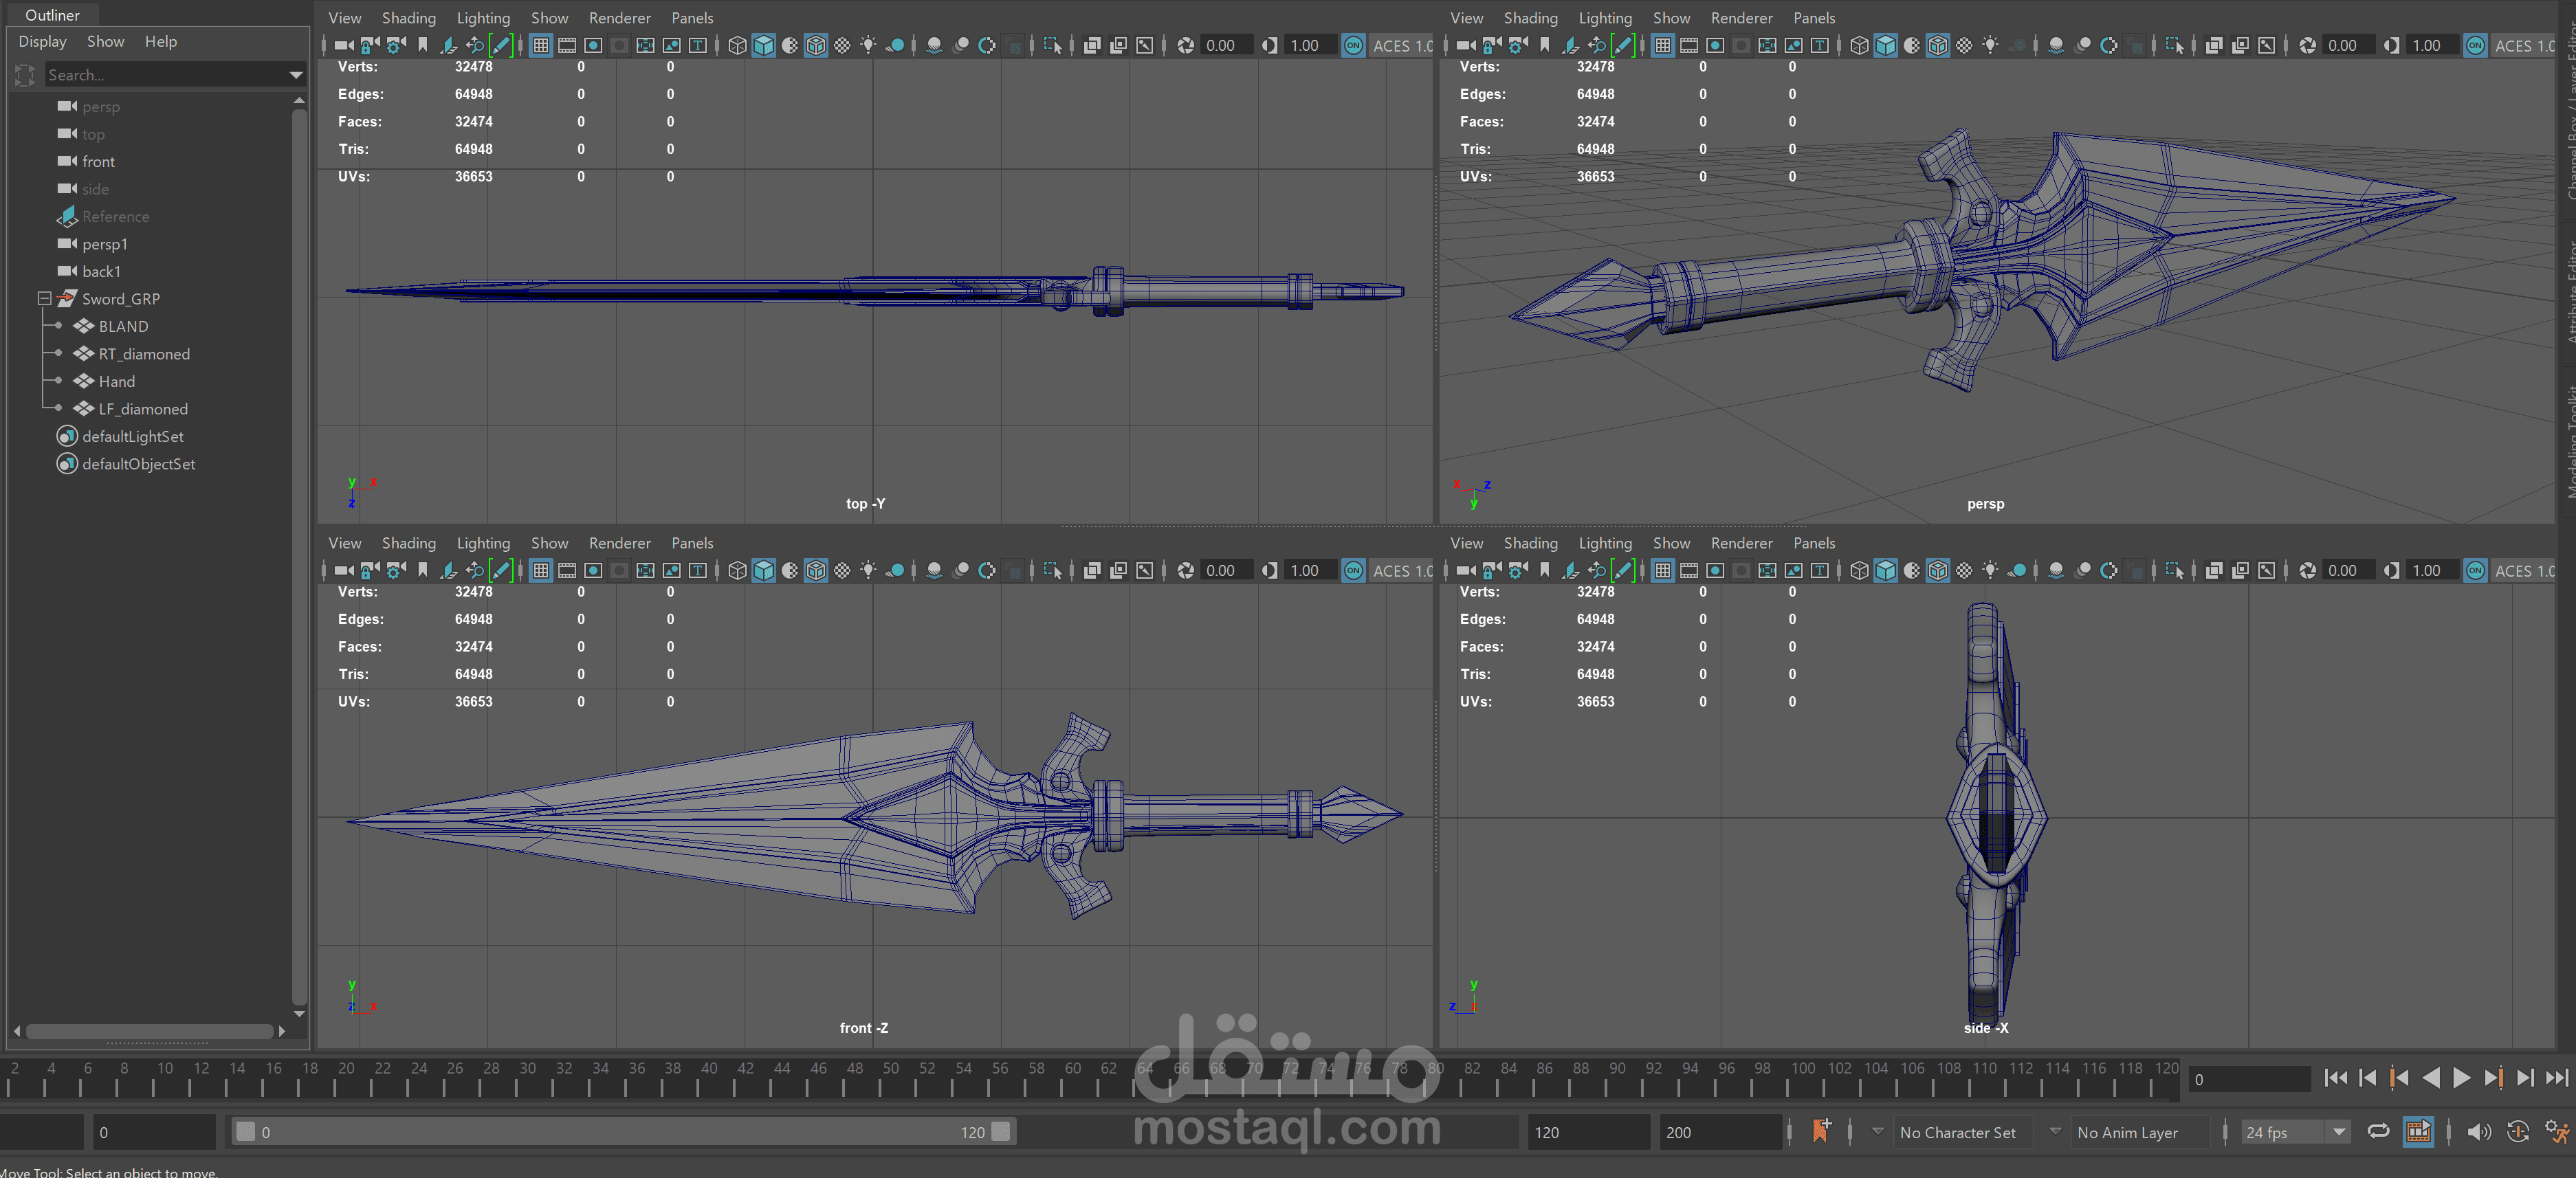
Task: Click the range slider end handle at 120
Action: (1001, 1131)
